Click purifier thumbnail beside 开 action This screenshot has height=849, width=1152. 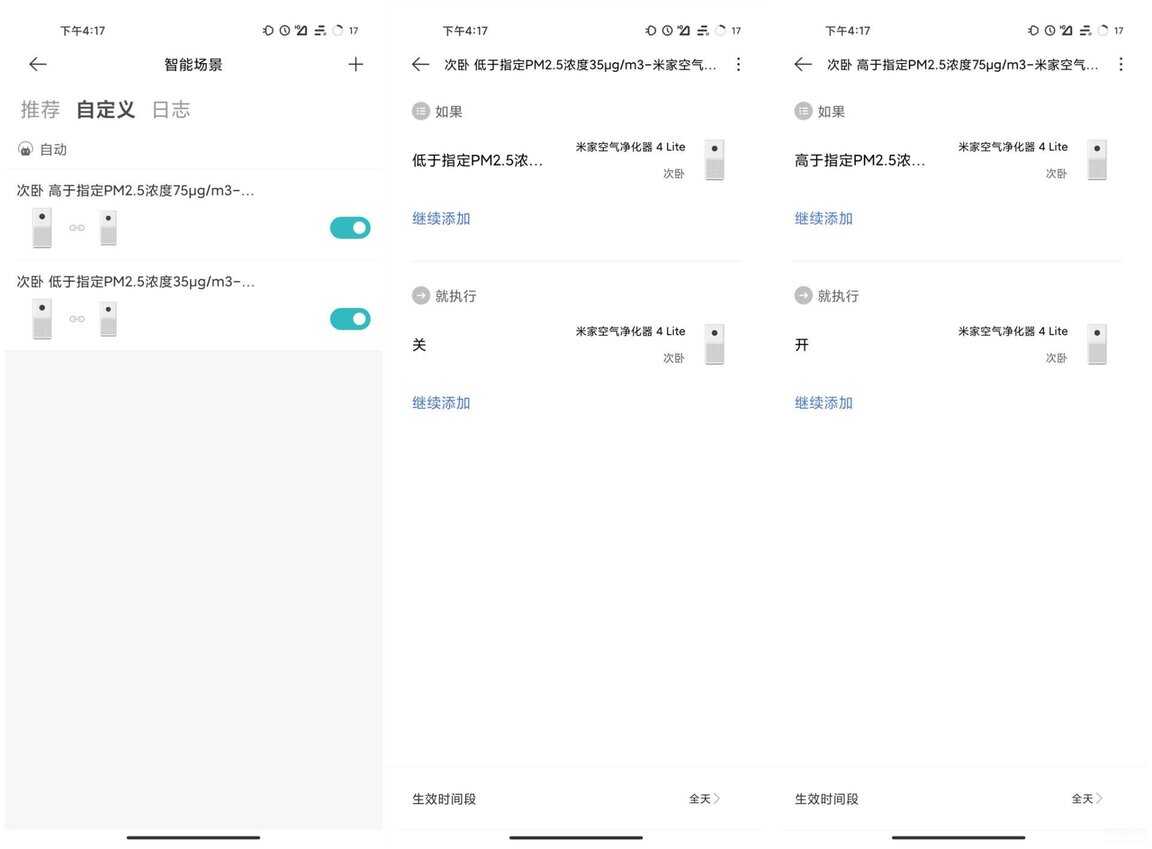(1097, 344)
